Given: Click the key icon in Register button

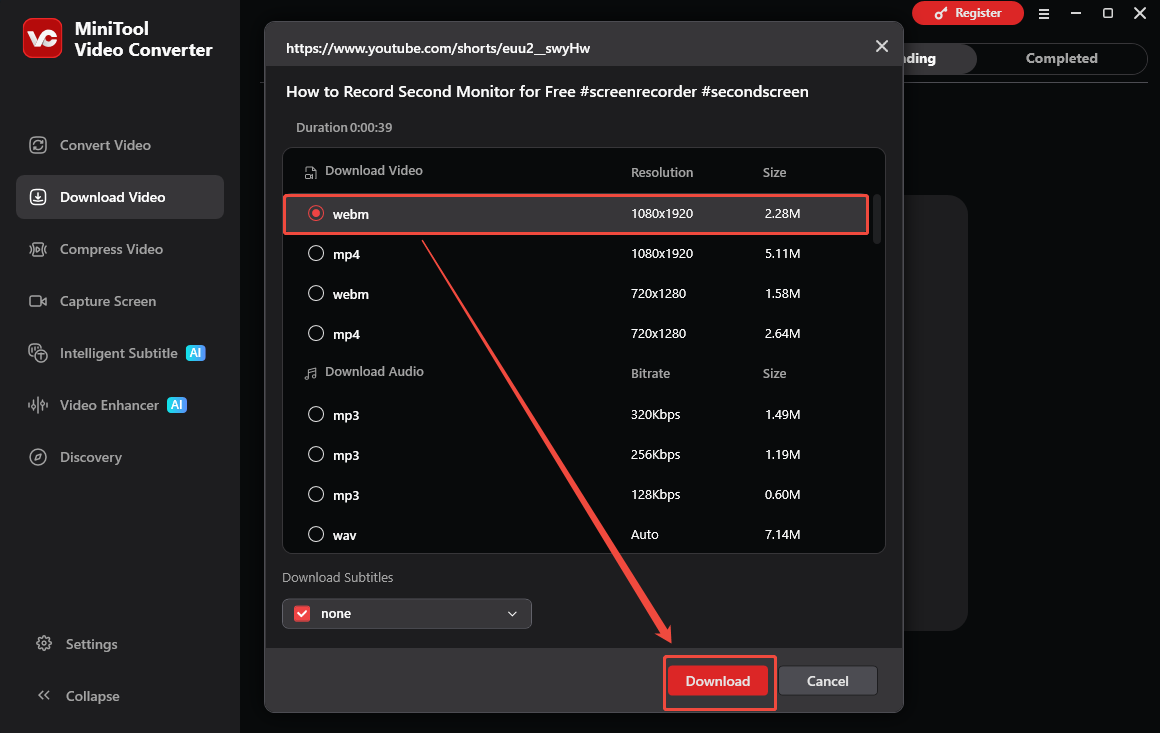Looking at the screenshot, I should pos(940,13).
